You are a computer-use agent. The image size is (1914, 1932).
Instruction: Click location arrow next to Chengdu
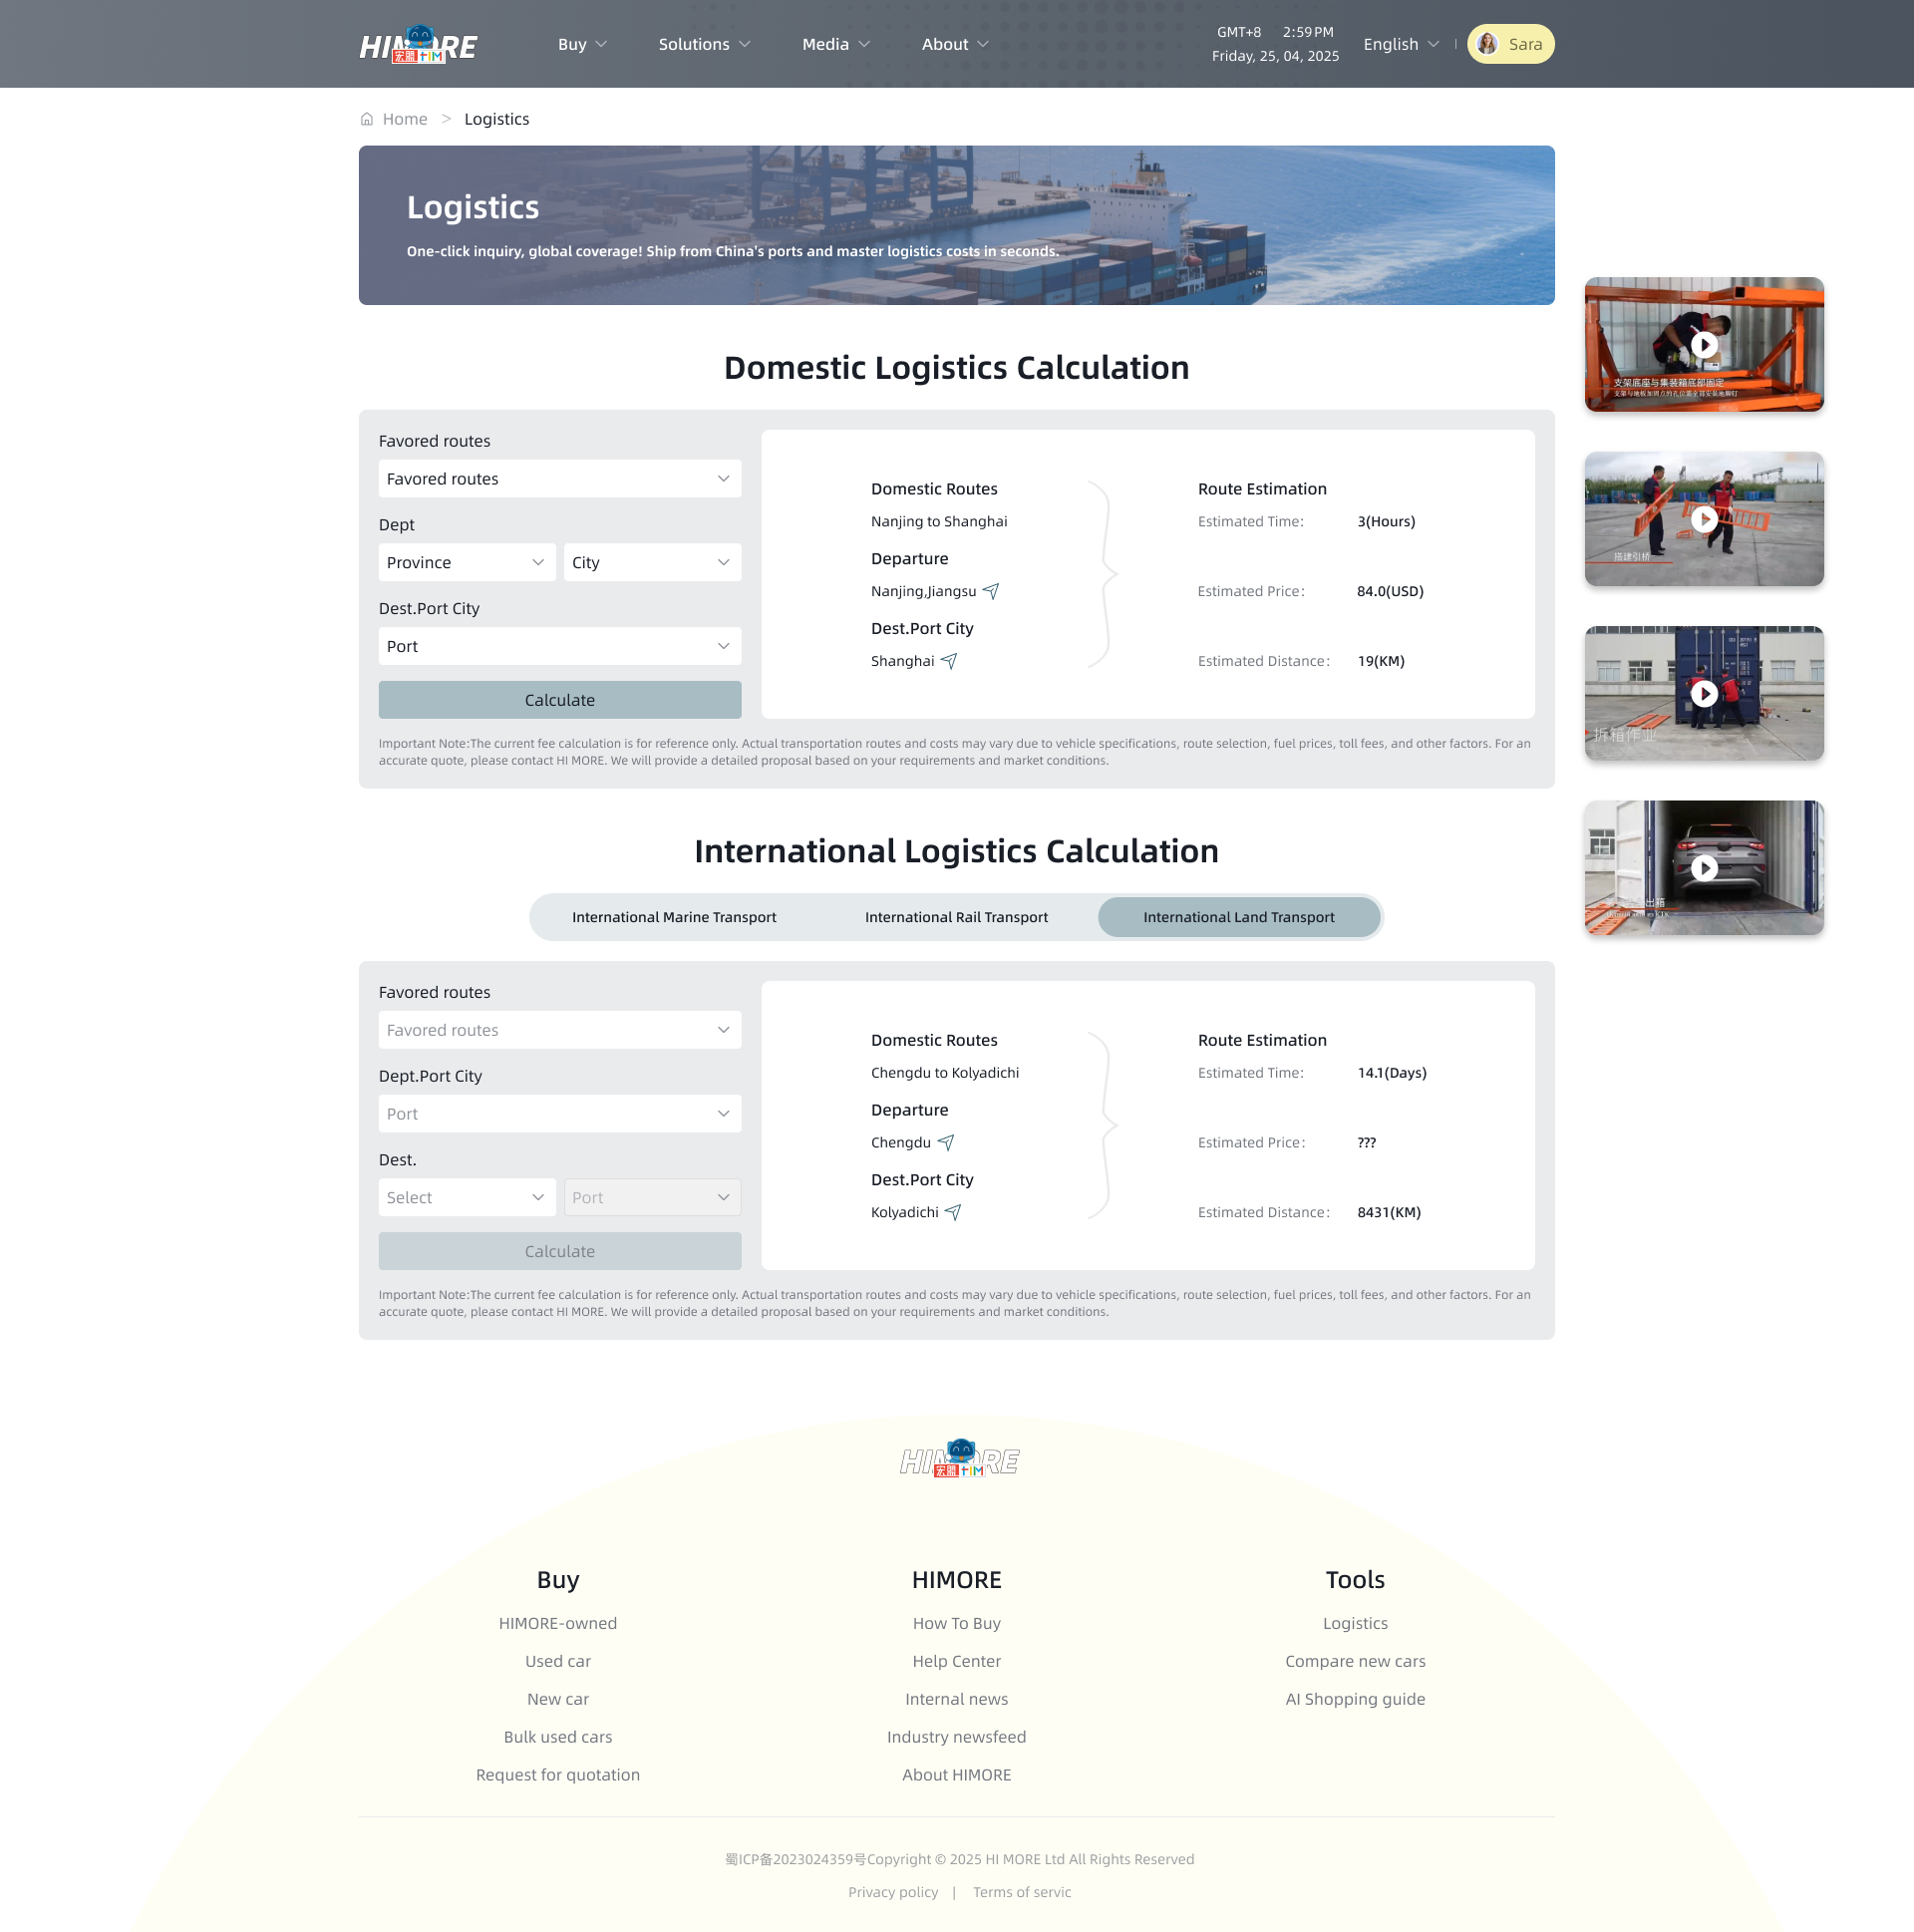(x=946, y=1142)
